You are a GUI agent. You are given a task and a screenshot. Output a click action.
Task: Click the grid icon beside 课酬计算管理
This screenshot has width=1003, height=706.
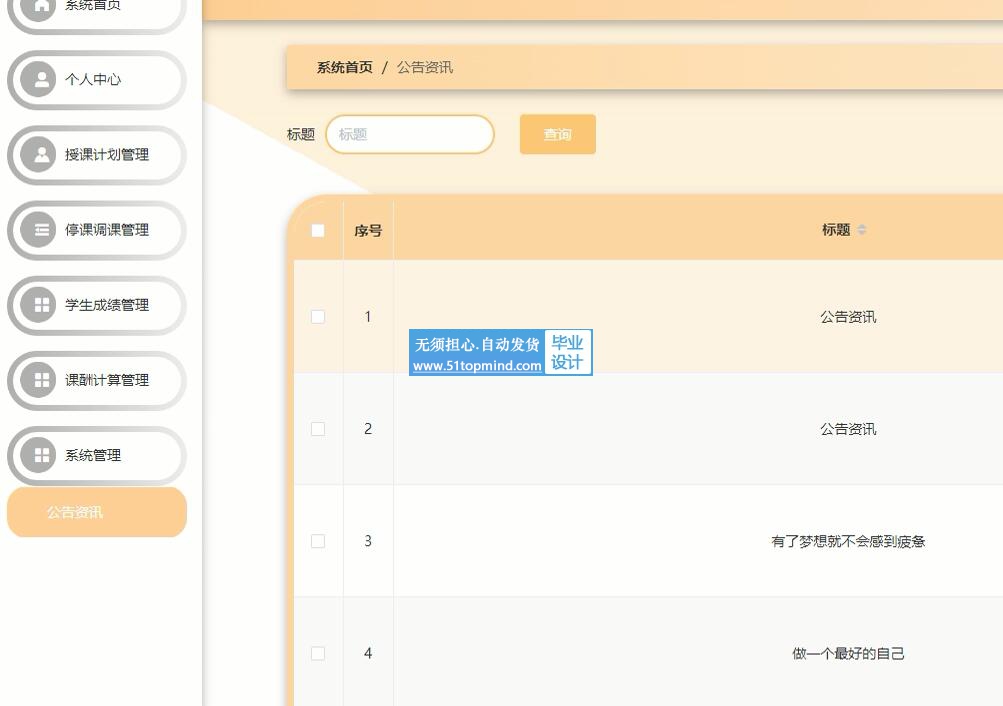point(42,380)
